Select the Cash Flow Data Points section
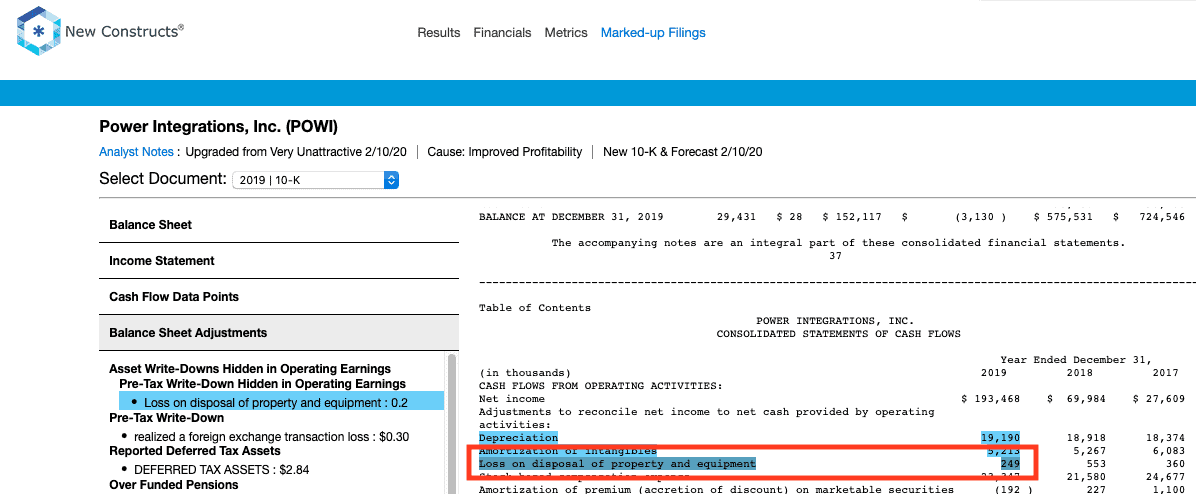The image size is (1196, 494). 279,297
